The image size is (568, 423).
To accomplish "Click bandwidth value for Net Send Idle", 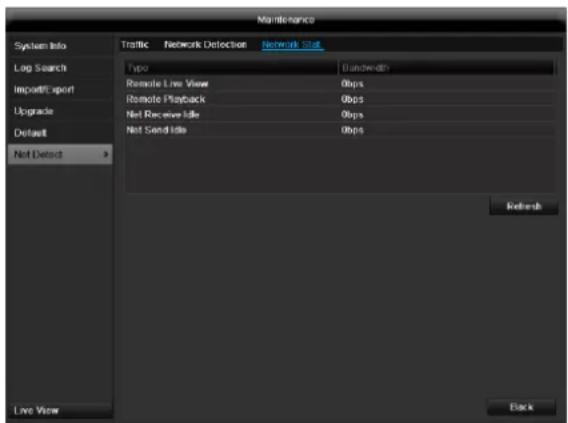I will tap(352, 130).
